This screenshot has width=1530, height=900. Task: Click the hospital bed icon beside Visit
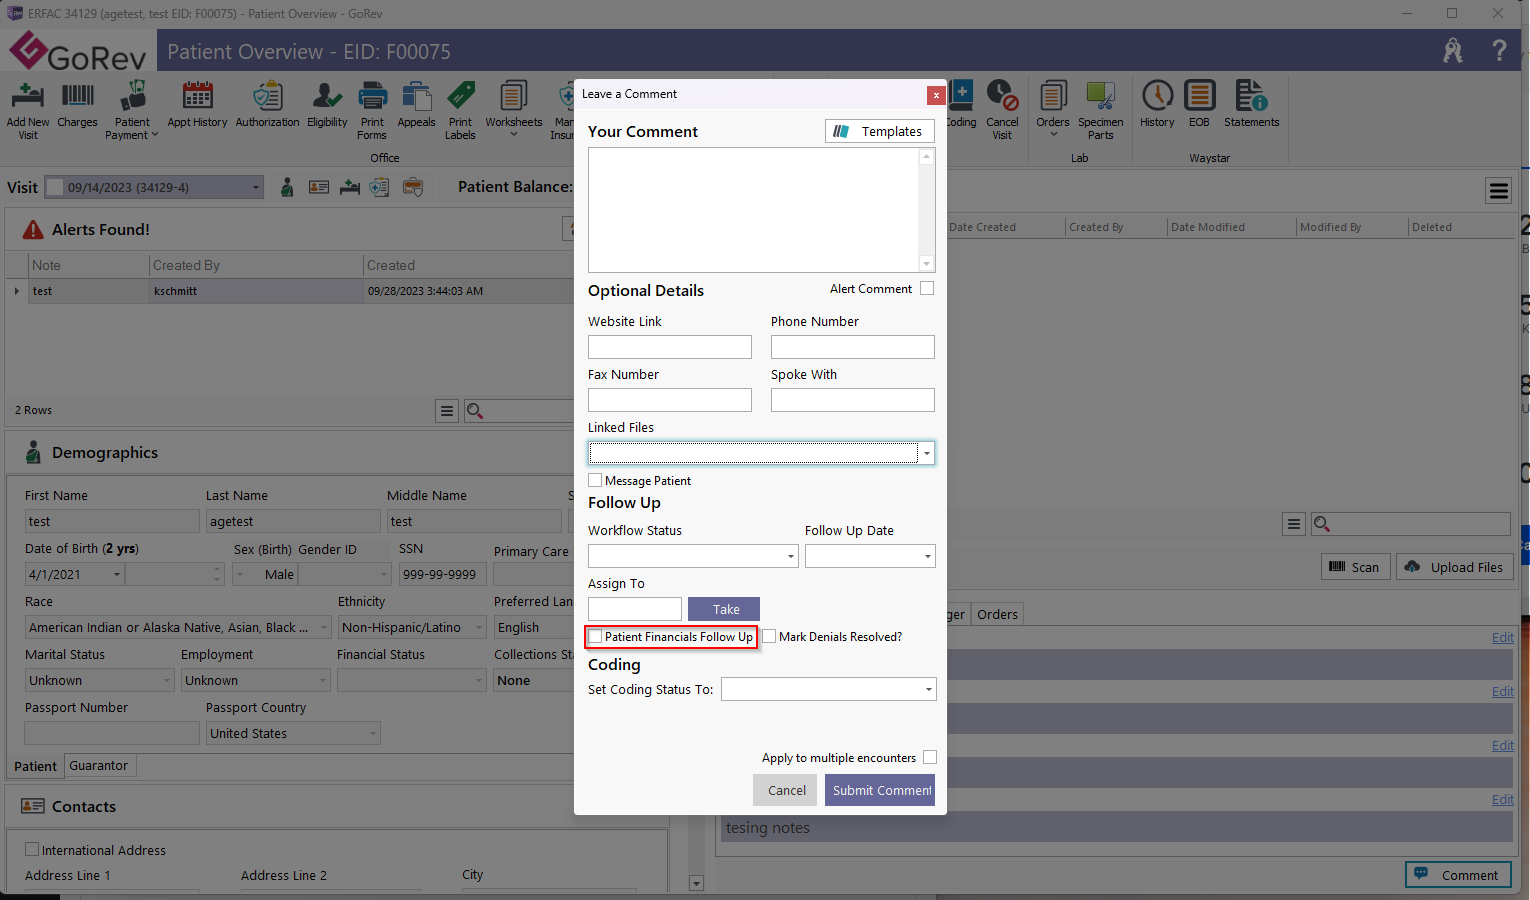pos(350,187)
